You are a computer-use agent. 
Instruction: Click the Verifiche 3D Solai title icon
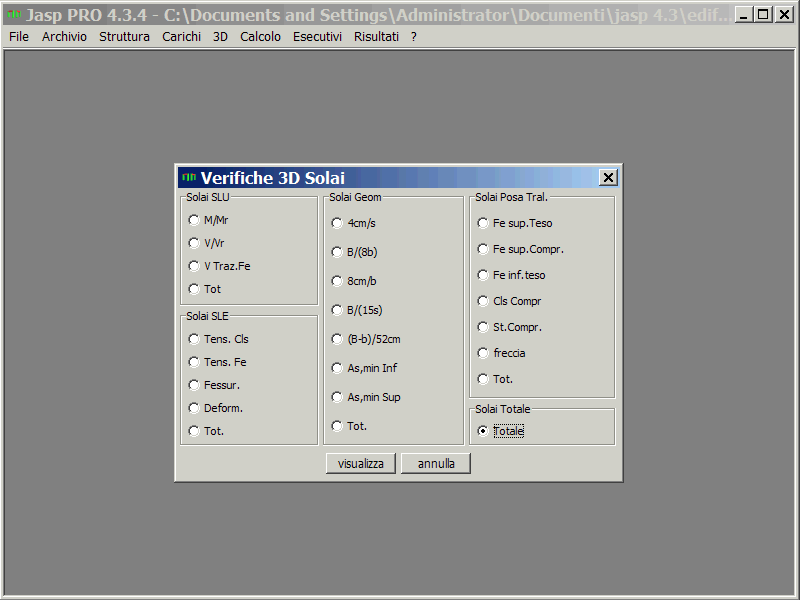(x=188, y=177)
